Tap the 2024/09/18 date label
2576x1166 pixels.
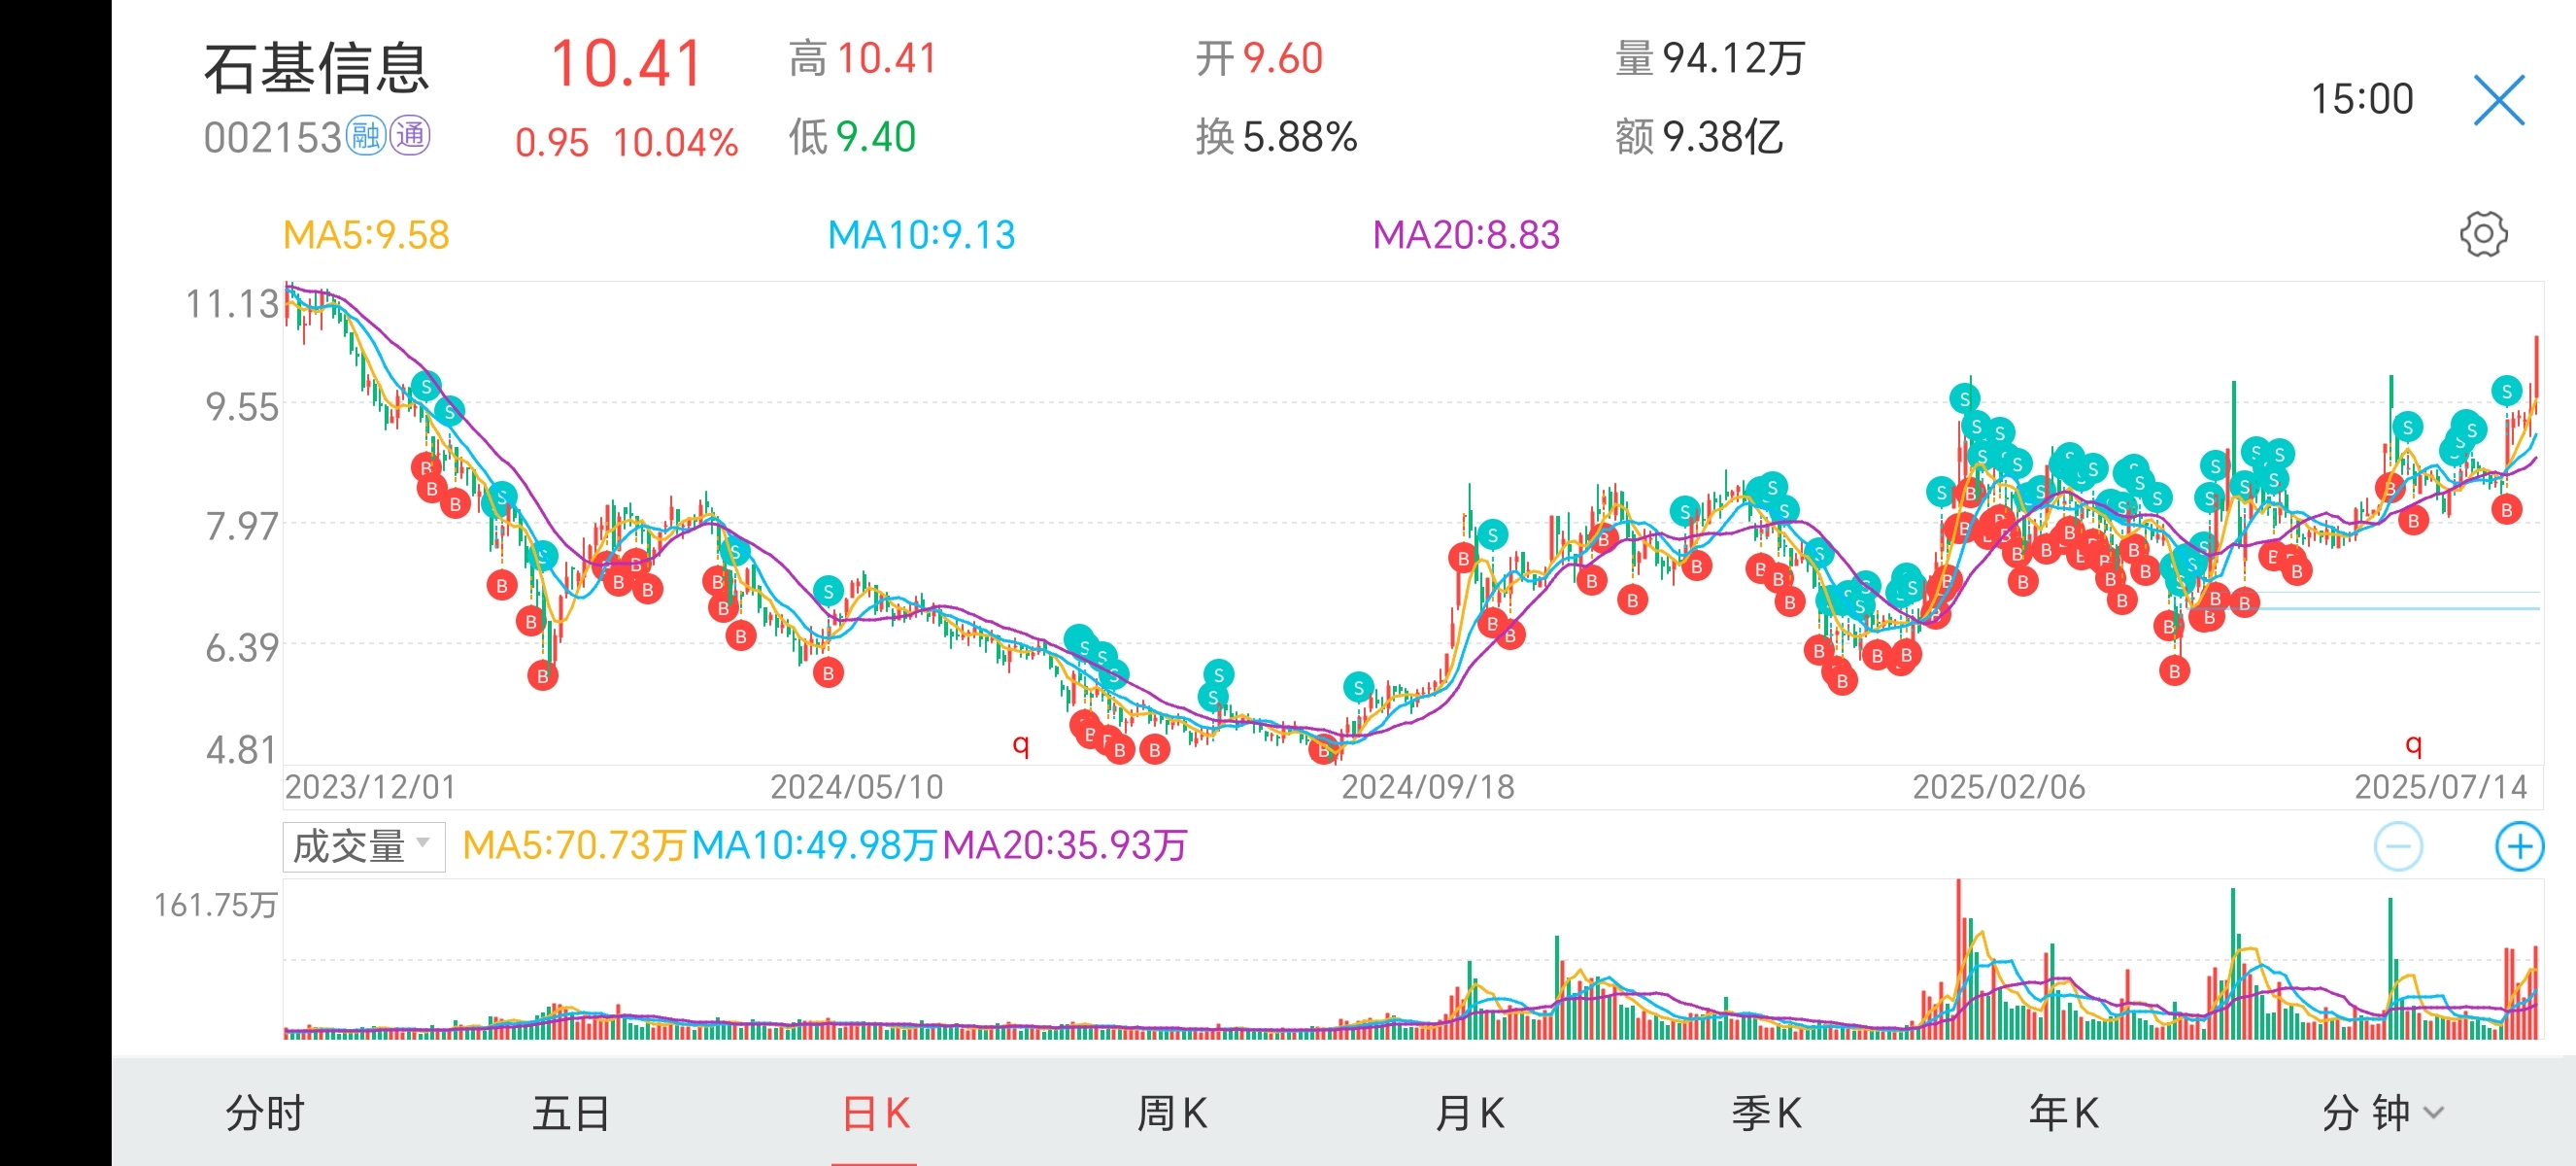point(1427,787)
